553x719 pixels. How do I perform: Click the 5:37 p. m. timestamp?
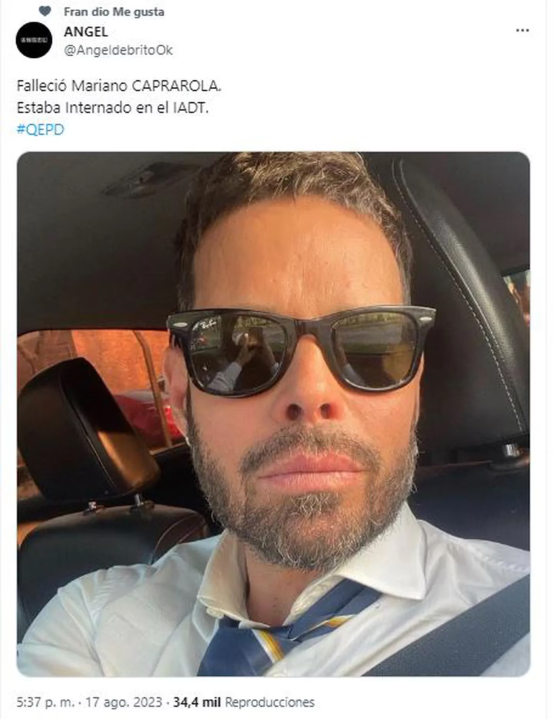[x=43, y=702]
